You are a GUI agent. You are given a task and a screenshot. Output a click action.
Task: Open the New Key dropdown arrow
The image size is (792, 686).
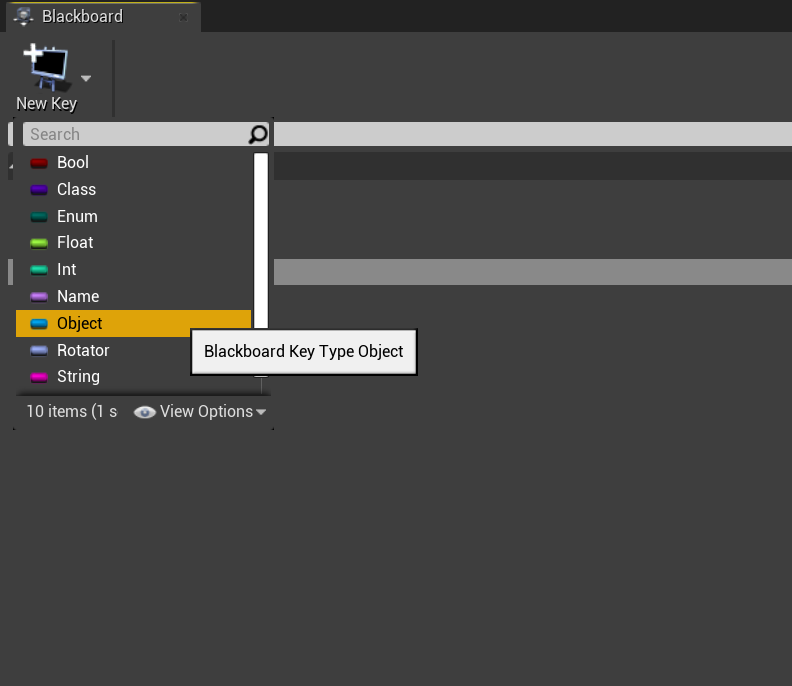86,78
